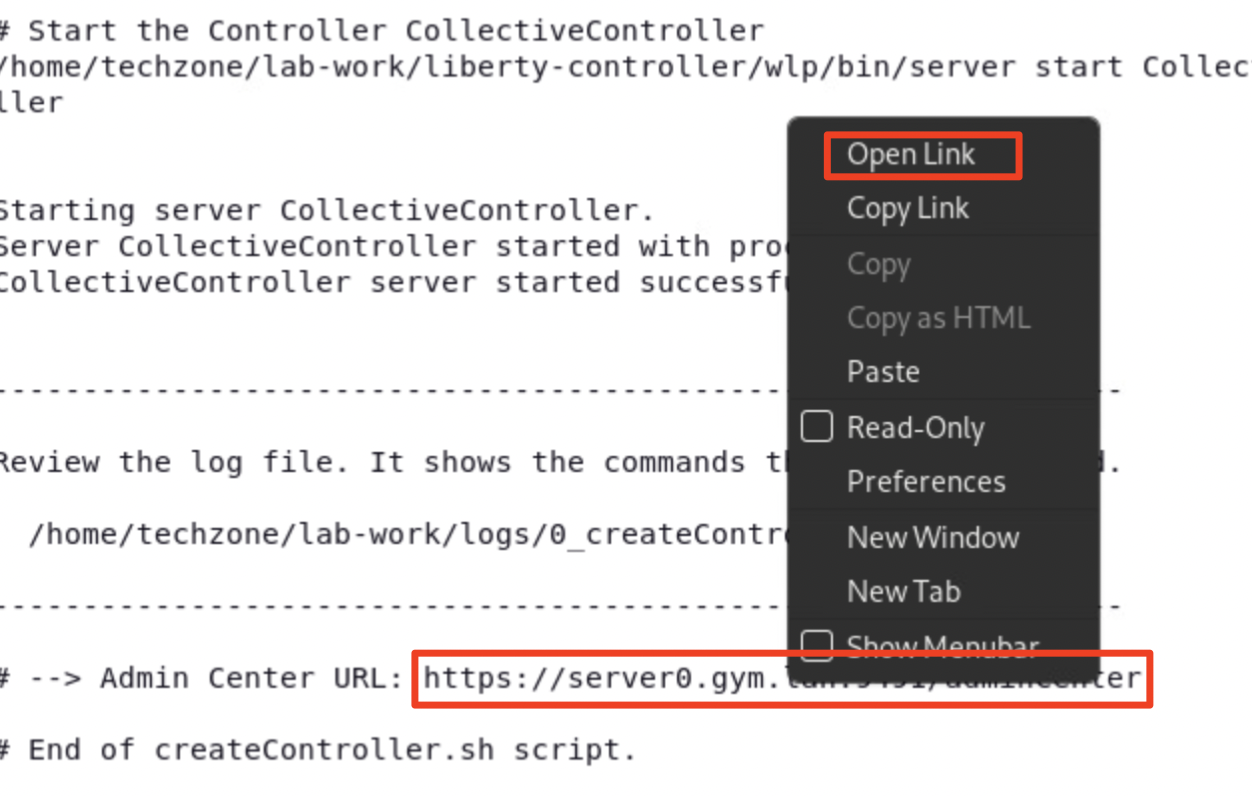The height and width of the screenshot is (796, 1252).
Task: Open a New Tab from the menu
Action: pos(903,591)
